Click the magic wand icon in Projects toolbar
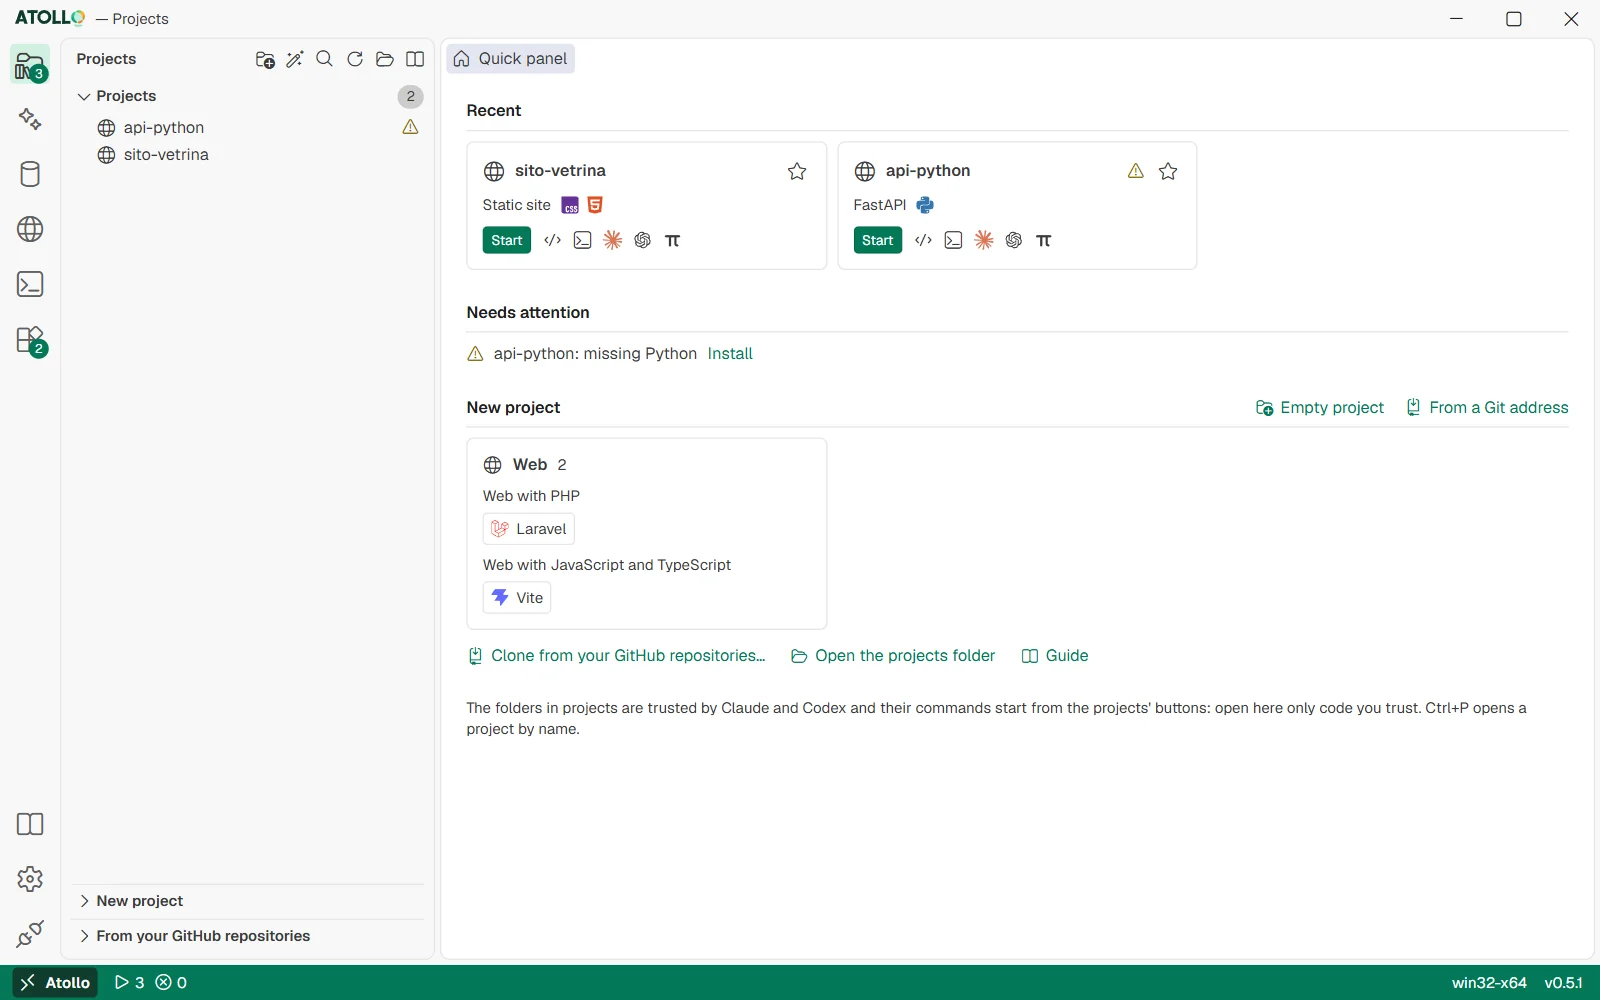 295,60
